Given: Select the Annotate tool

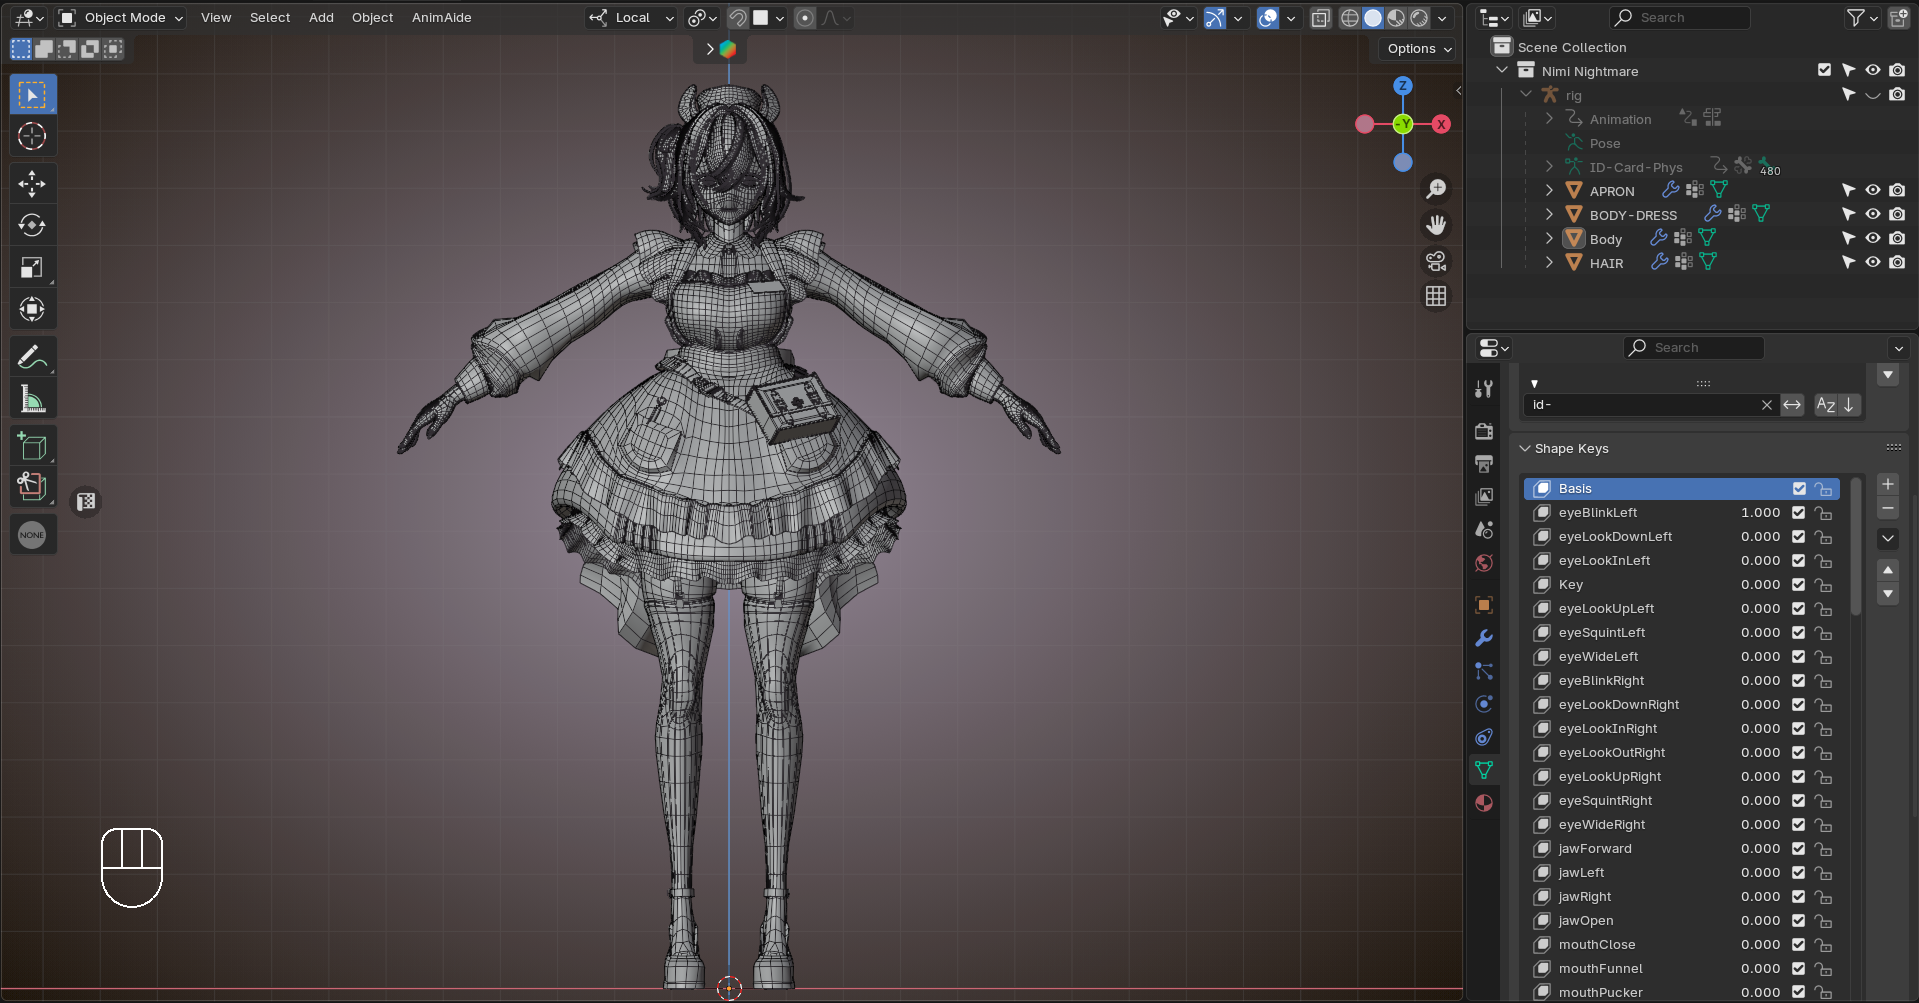Looking at the screenshot, I should pyautogui.click(x=33, y=356).
